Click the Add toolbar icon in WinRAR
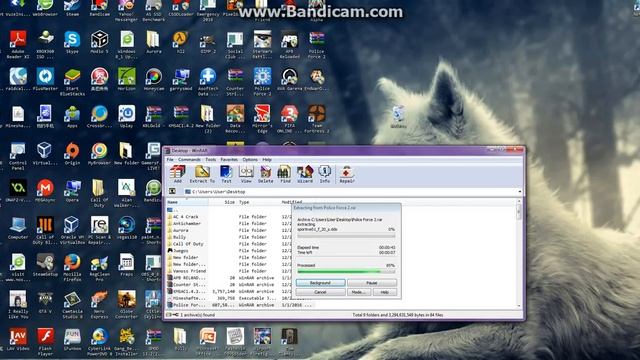This screenshot has width=640, height=360. pos(178,174)
